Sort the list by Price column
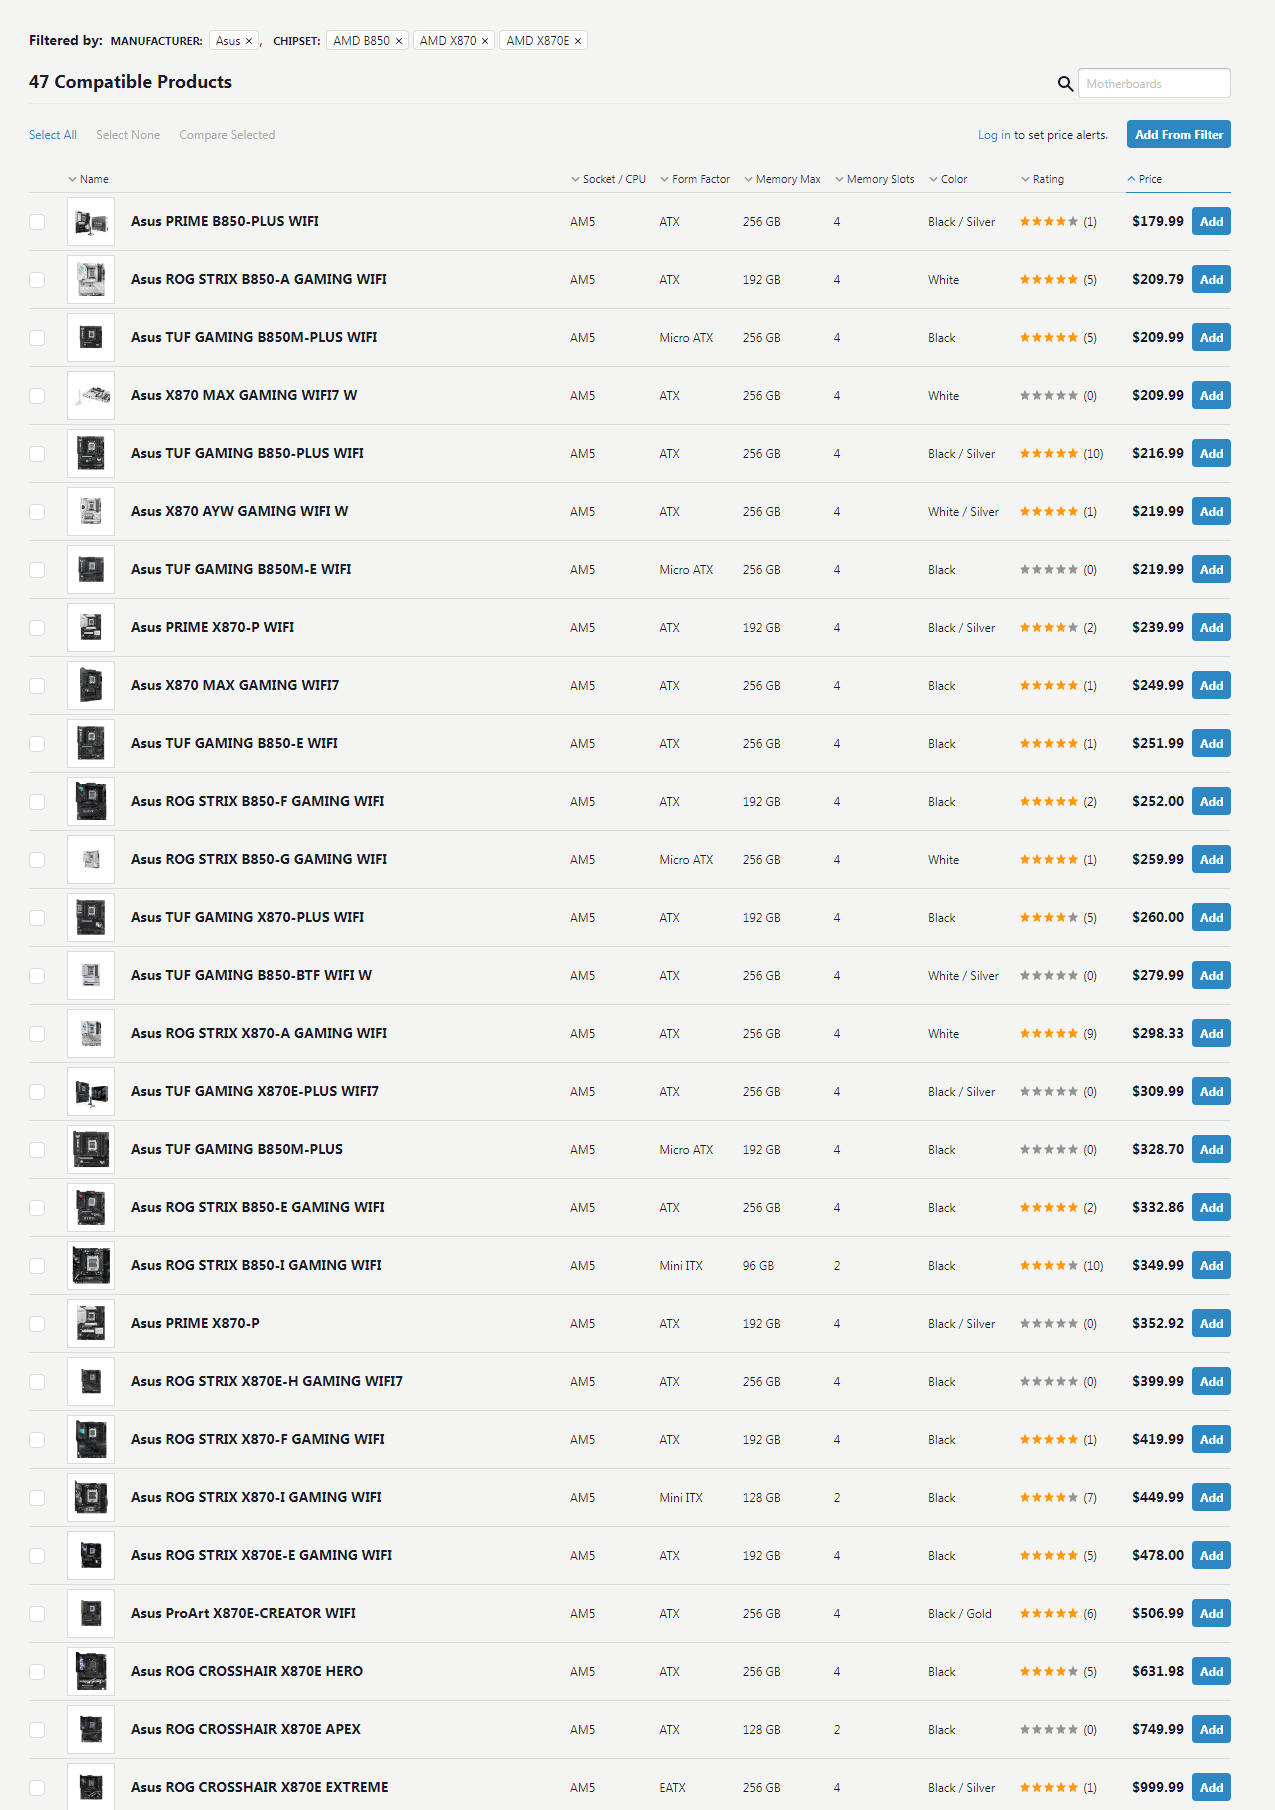The image size is (1275, 1810). pos(1145,179)
